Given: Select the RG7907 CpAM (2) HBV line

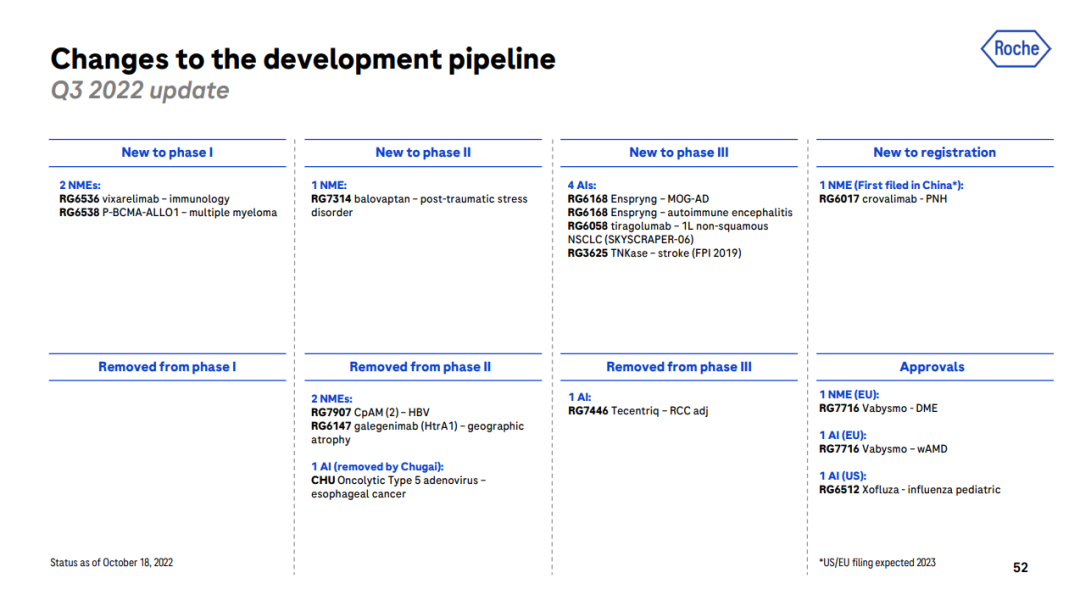Looking at the screenshot, I should click(x=371, y=412).
